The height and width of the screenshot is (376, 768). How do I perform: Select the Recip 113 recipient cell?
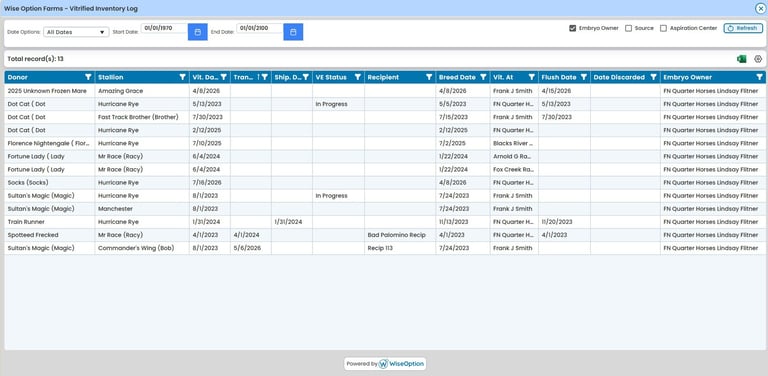tap(400, 248)
